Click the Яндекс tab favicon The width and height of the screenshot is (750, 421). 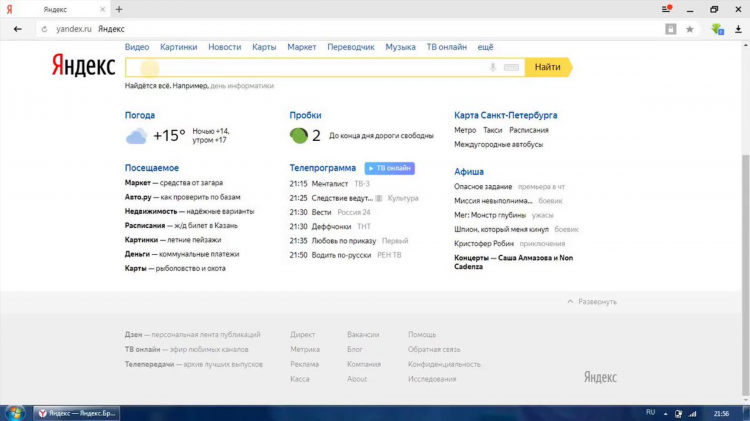[9, 9]
